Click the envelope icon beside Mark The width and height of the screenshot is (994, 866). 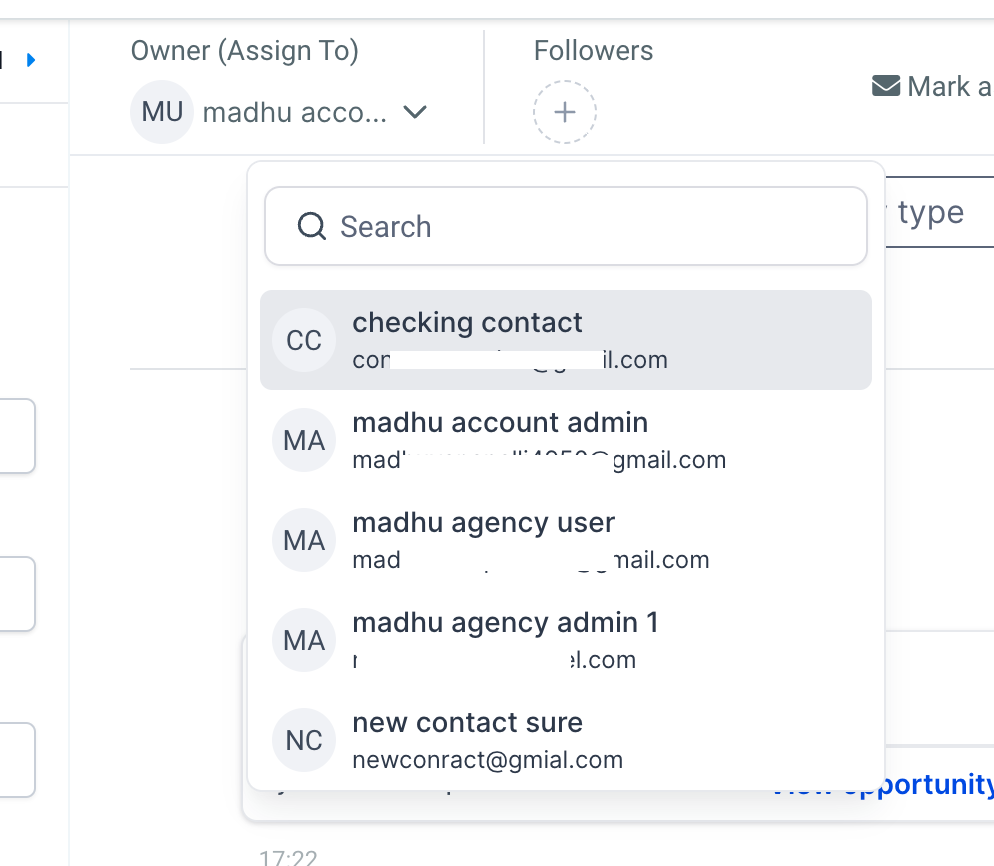point(886,87)
